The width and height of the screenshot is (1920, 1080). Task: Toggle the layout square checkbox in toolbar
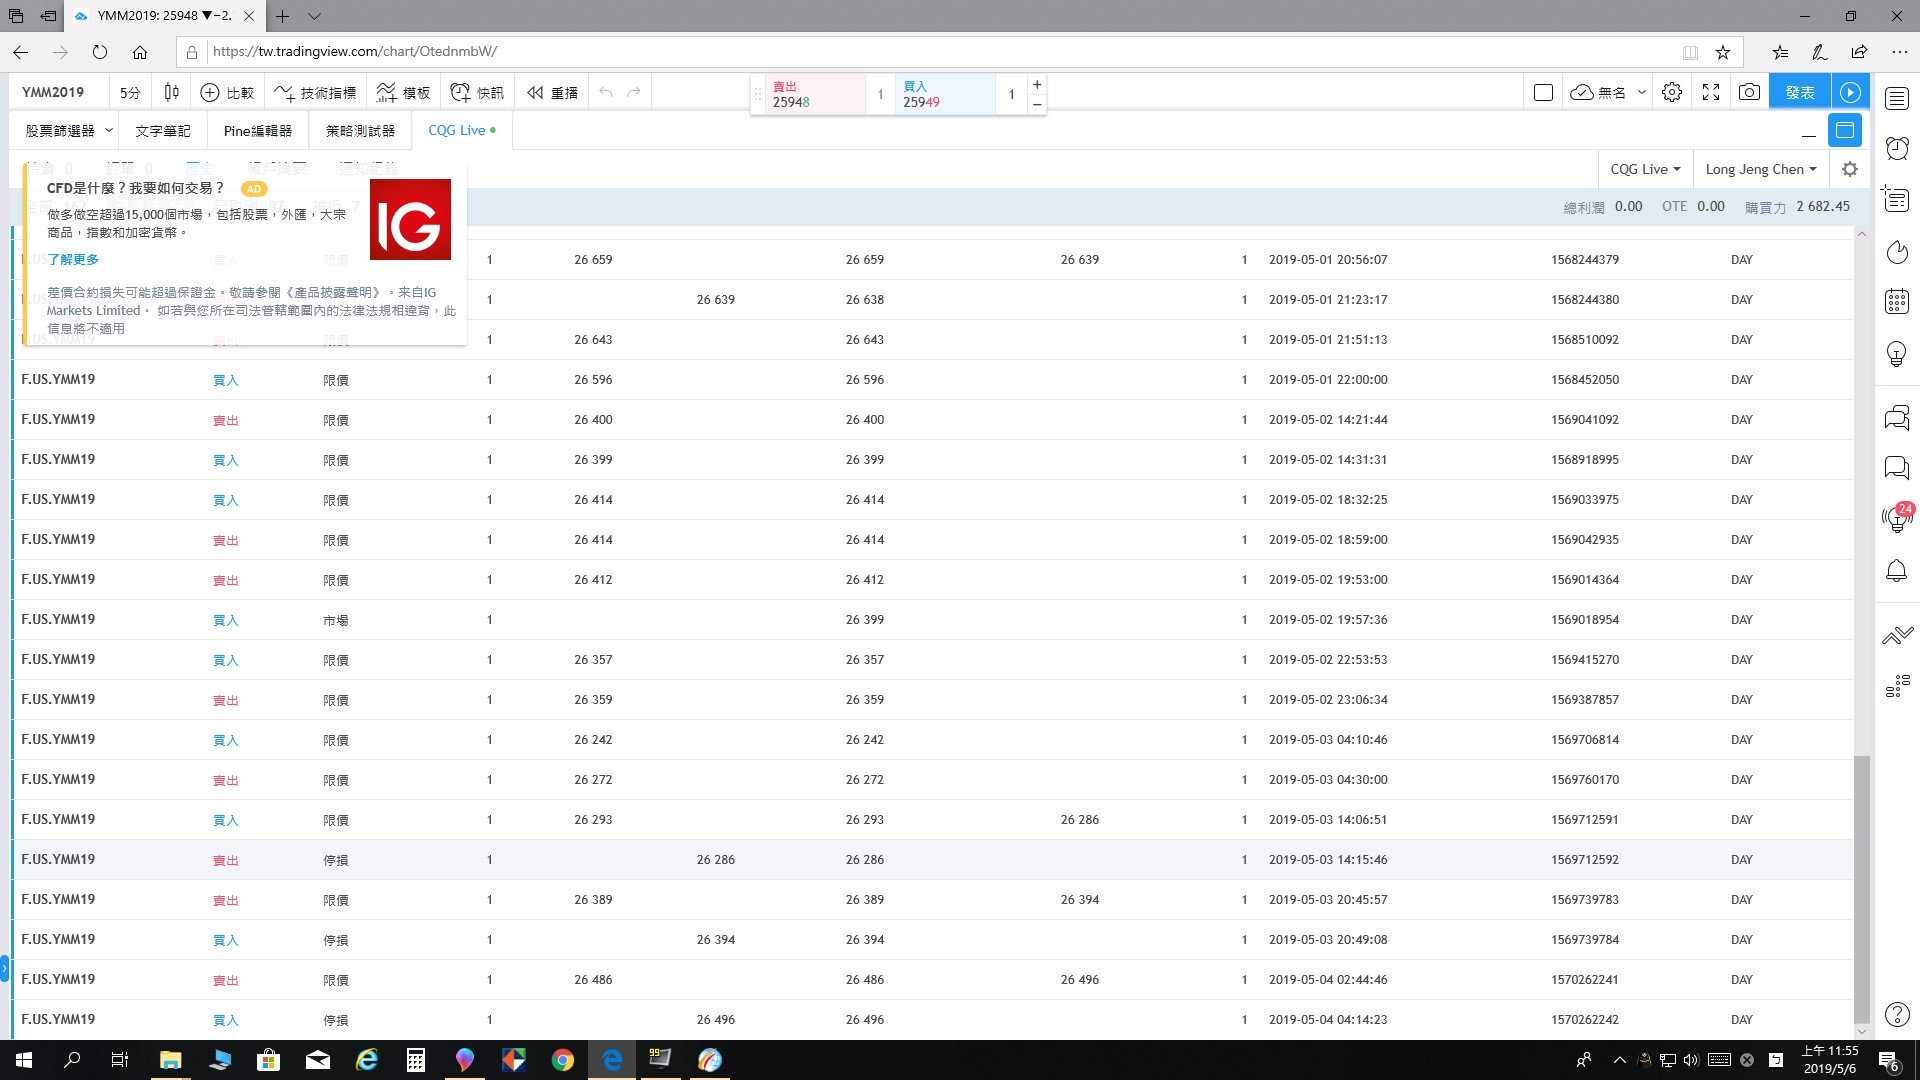[1543, 92]
